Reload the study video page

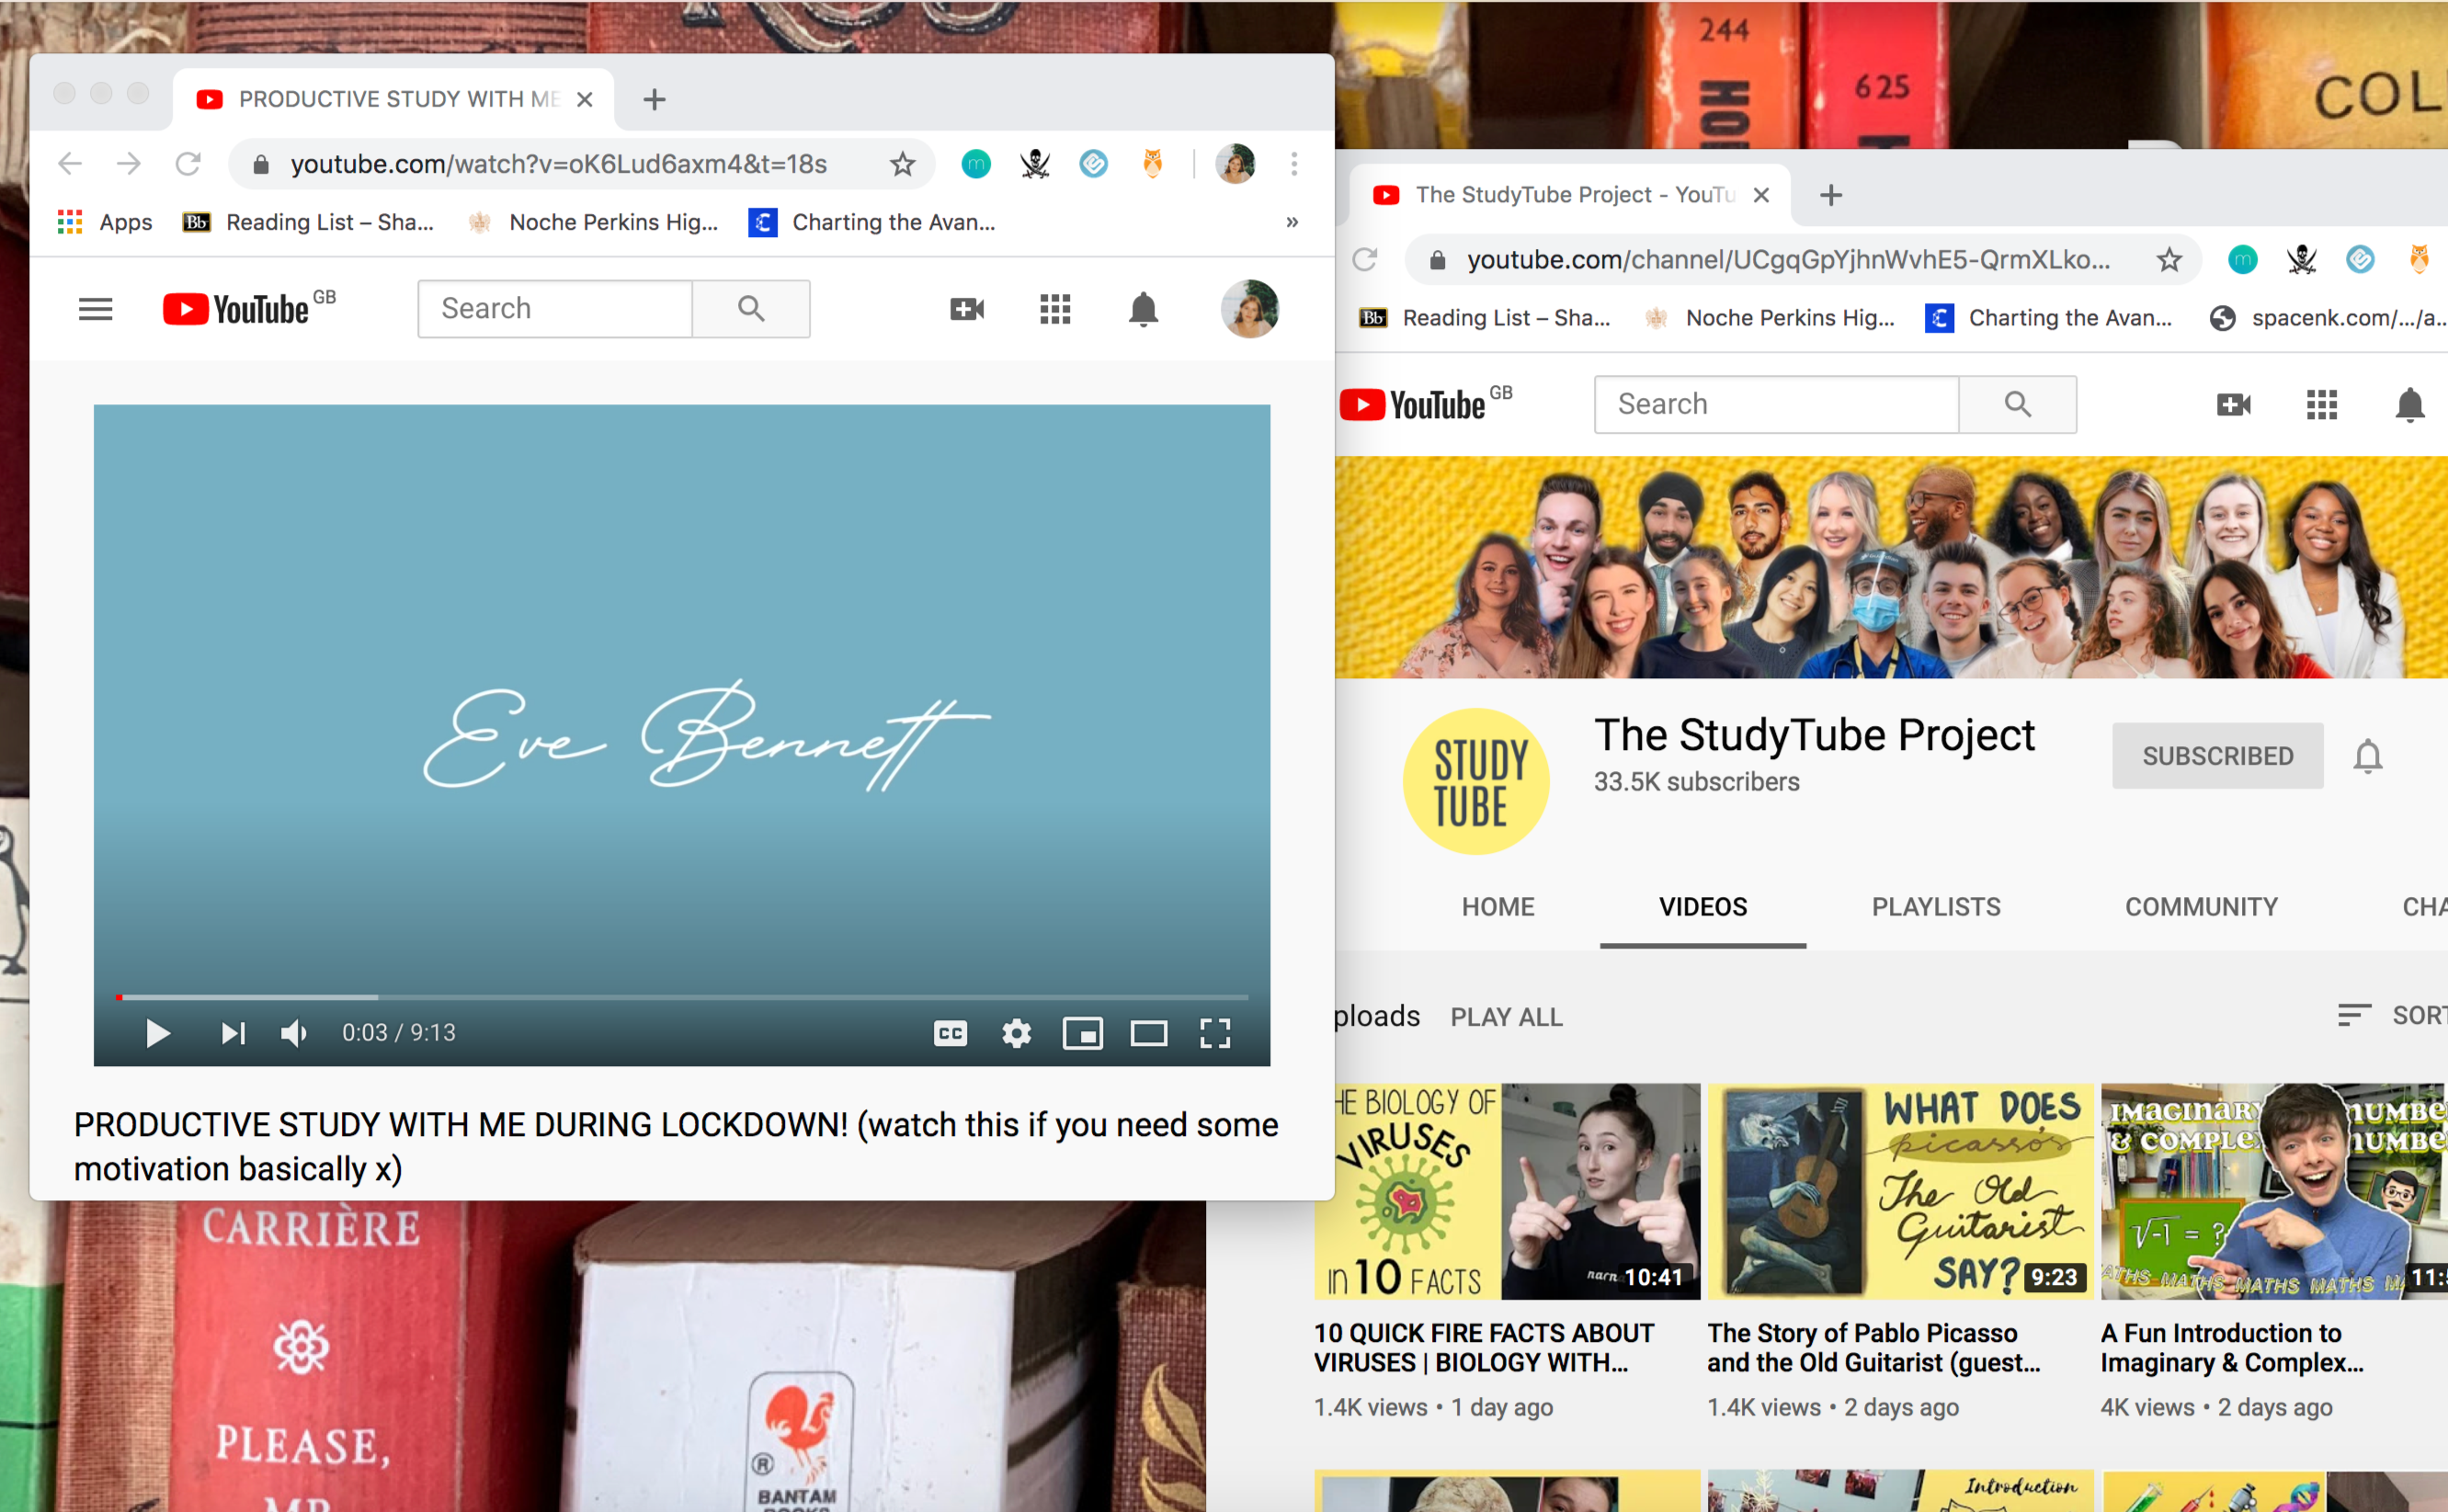coord(188,164)
